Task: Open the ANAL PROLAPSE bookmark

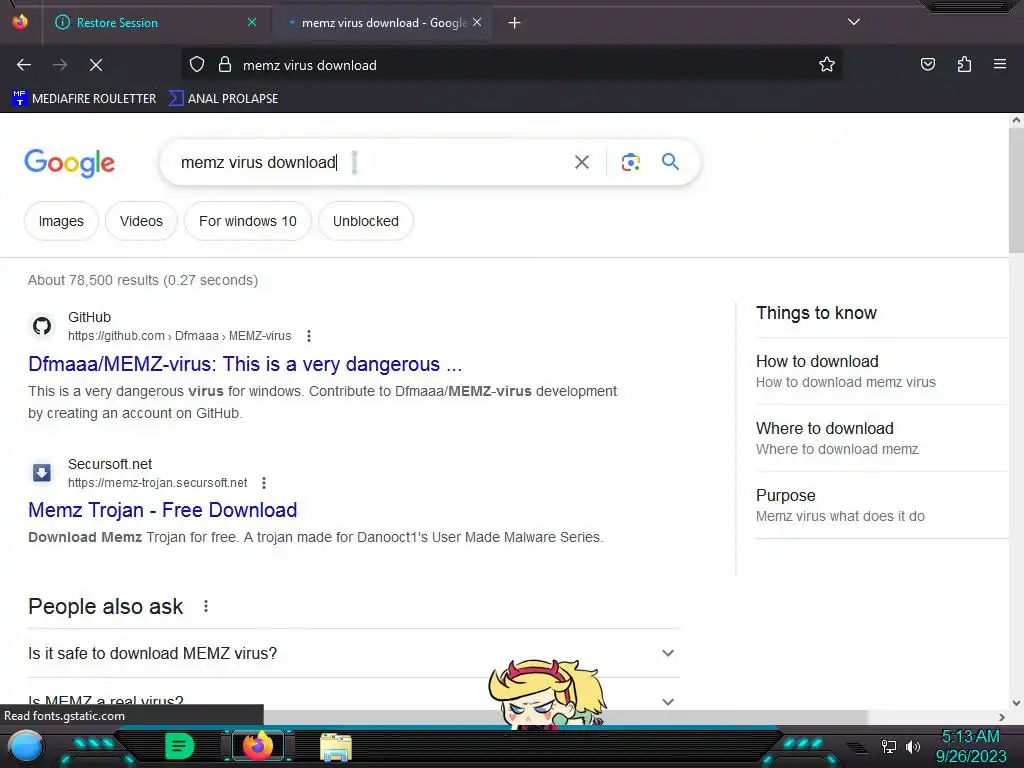Action: tap(223, 99)
